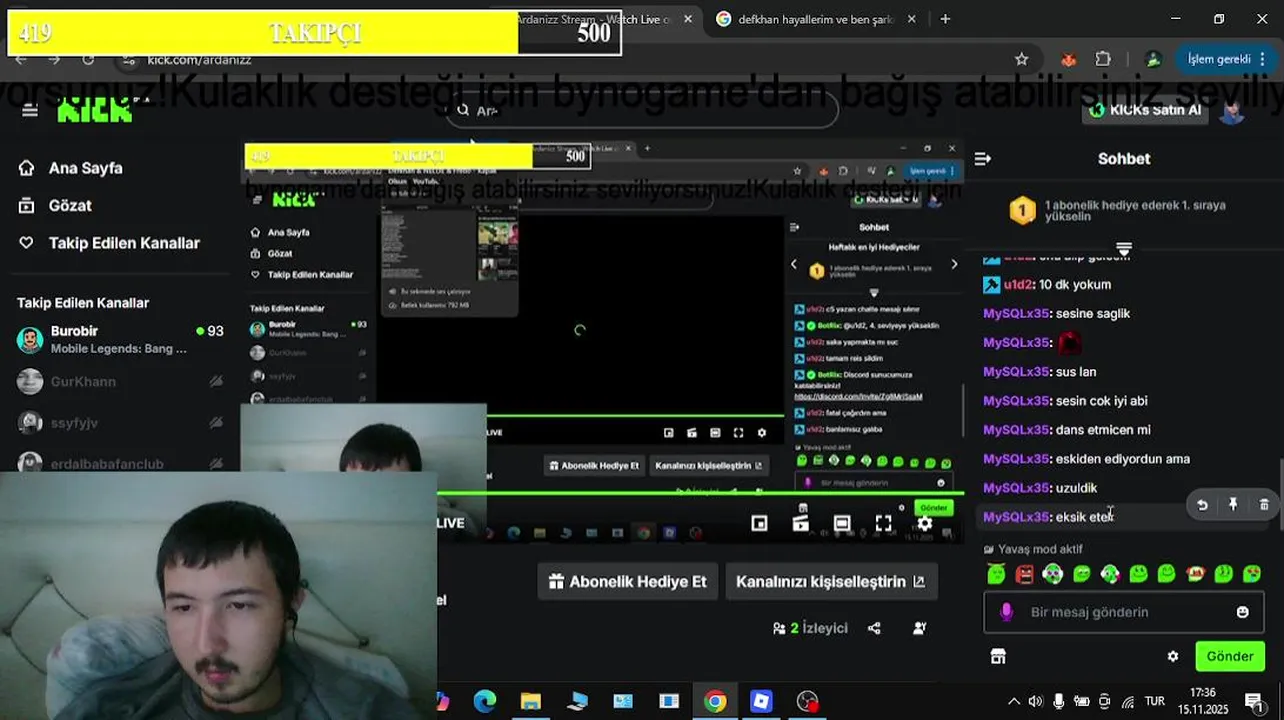Show hidden system tray icons chevron
The image size is (1284, 720).
pyautogui.click(x=1013, y=702)
